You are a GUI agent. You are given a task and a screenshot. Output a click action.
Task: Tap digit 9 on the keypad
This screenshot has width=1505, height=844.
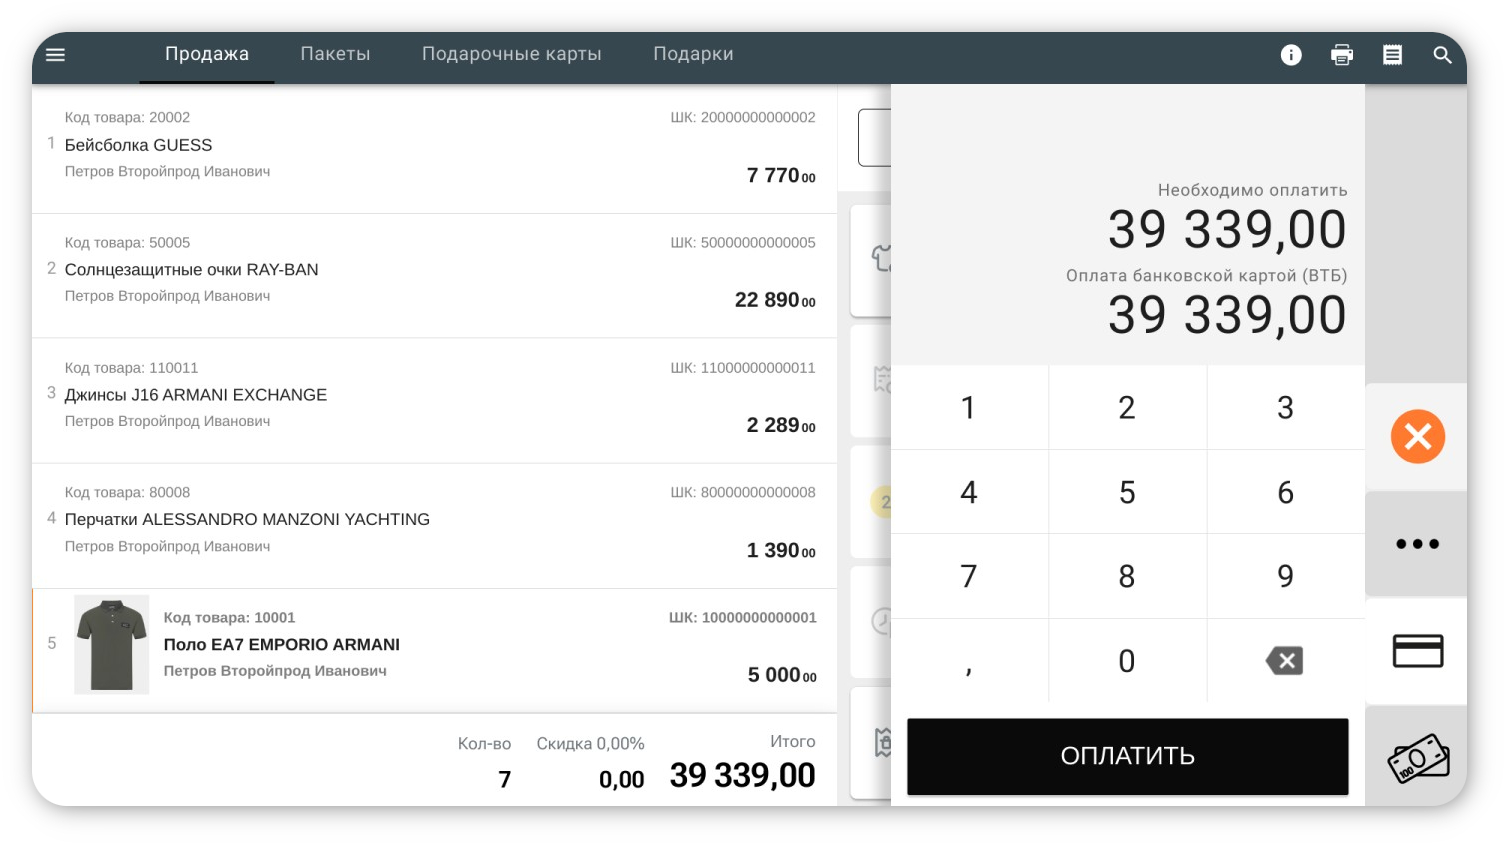coord(1286,576)
